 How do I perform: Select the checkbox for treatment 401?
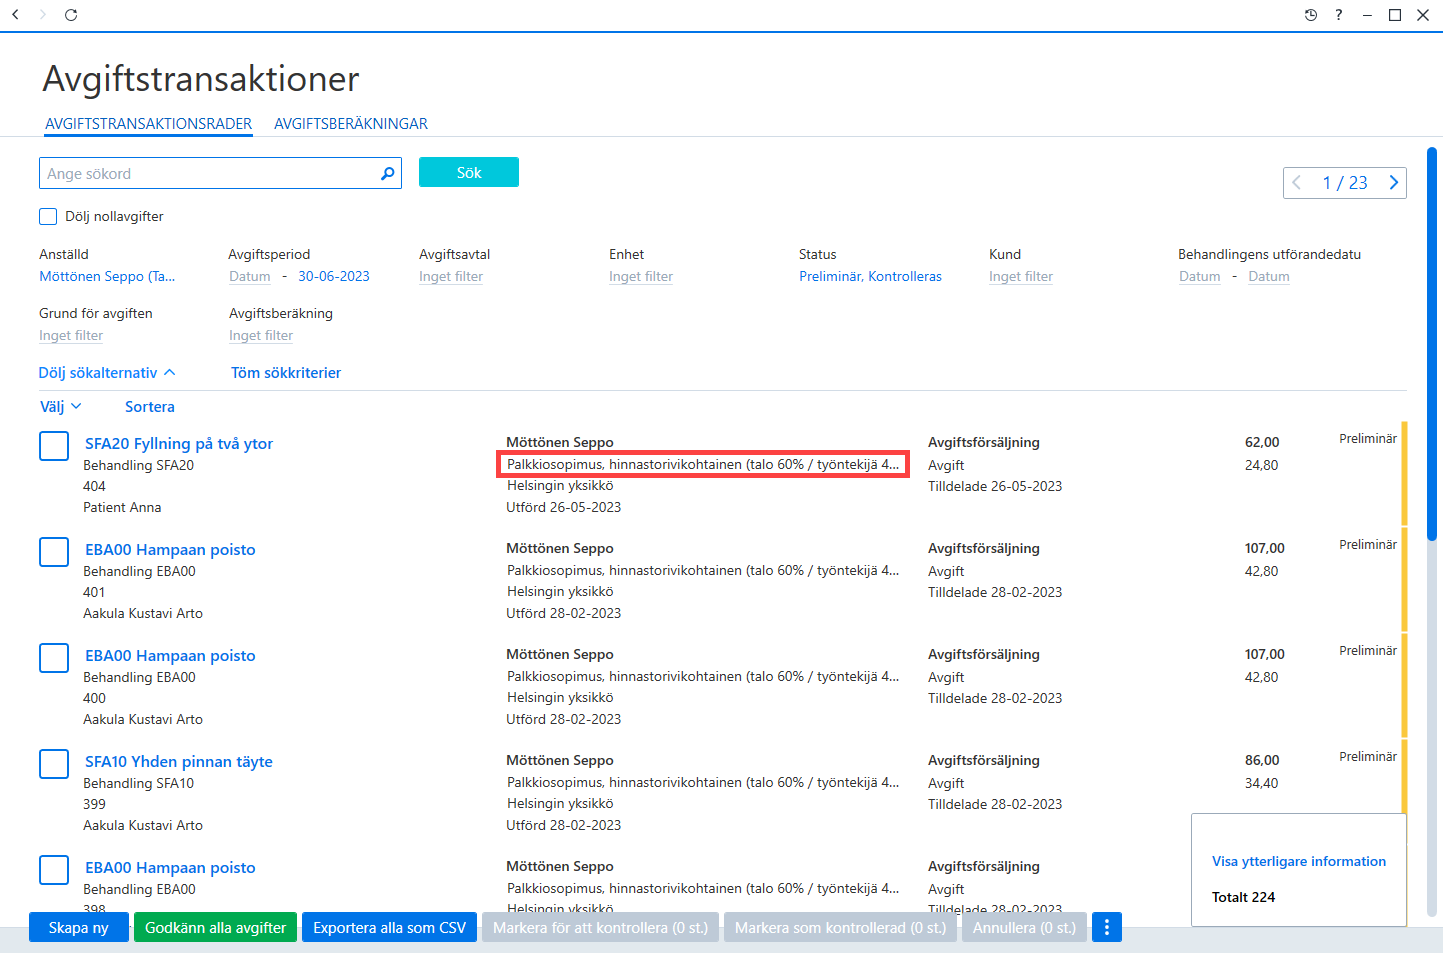tap(54, 552)
